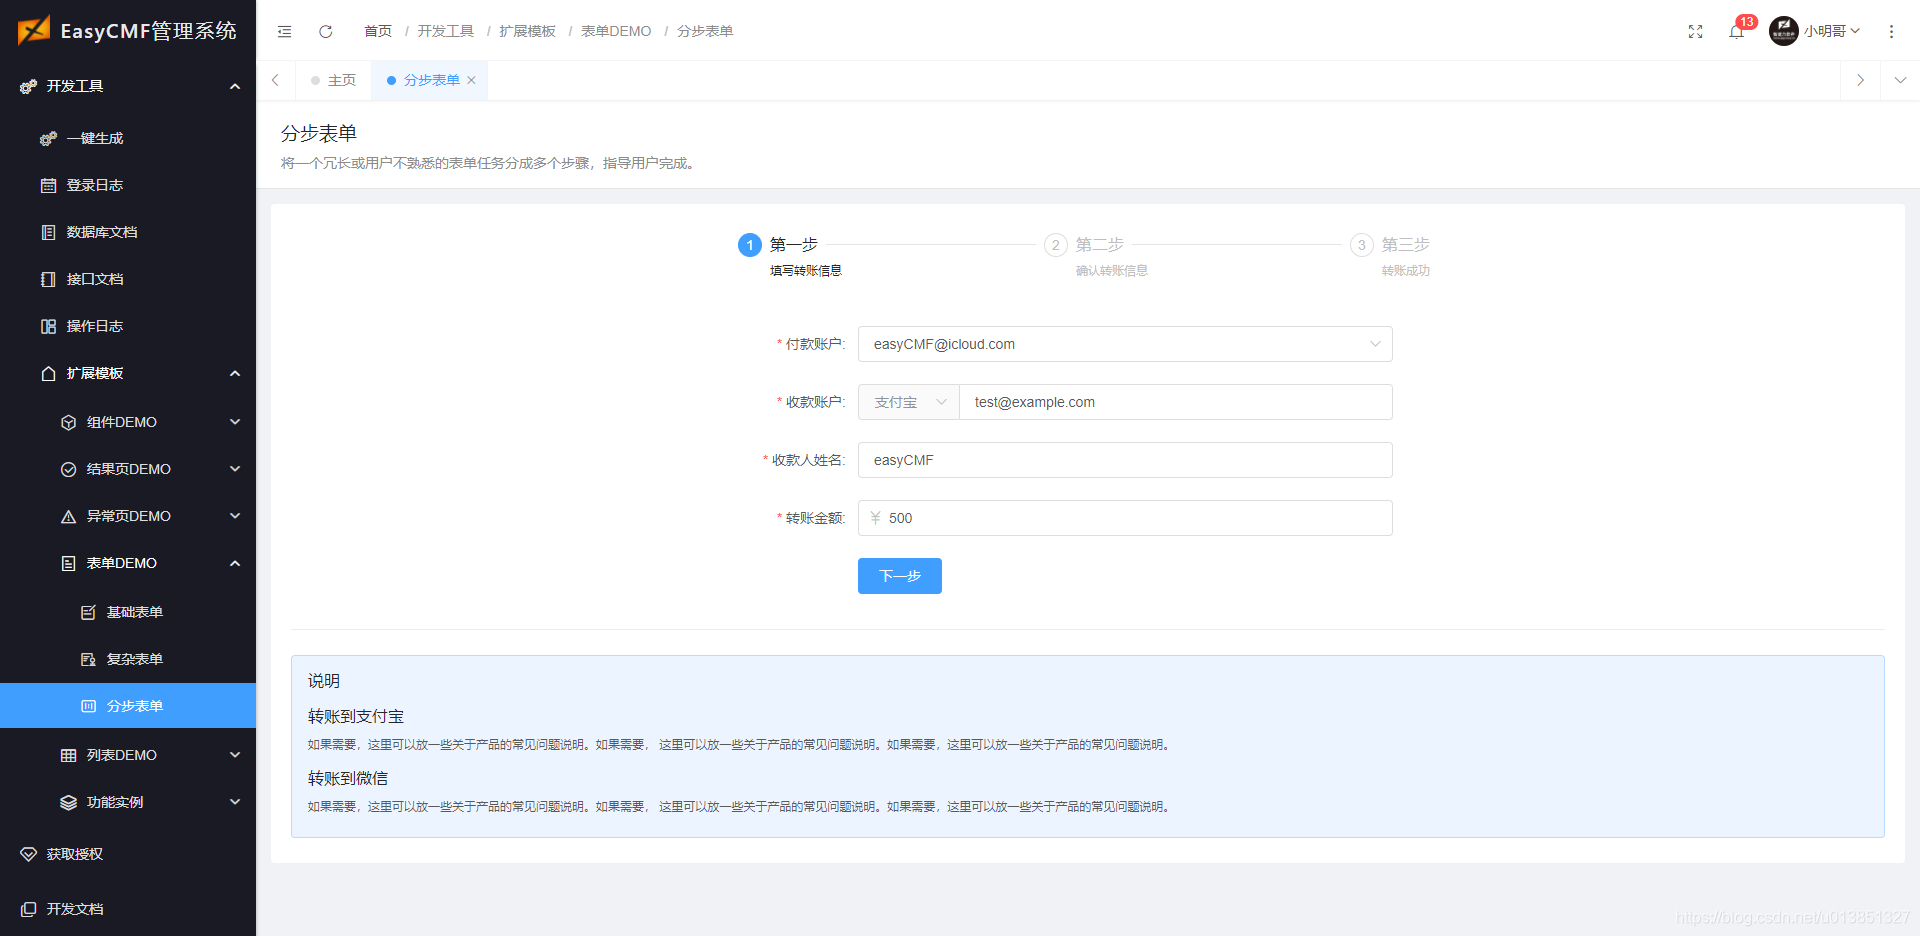Click the 列表DEMO table icon
Image resolution: width=1920 pixels, height=936 pixels.
[68, 756]
